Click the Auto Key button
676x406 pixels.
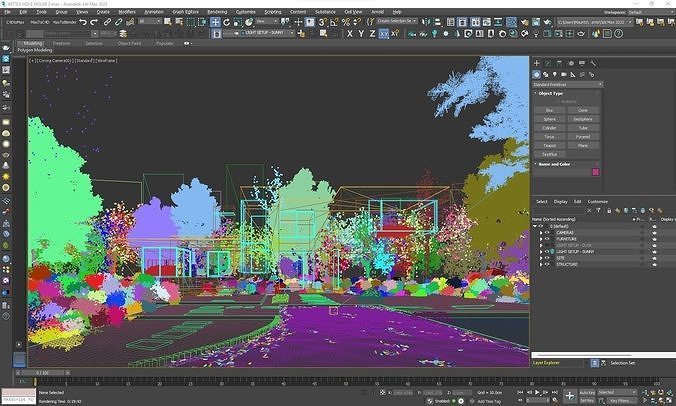tap(587, 392)
